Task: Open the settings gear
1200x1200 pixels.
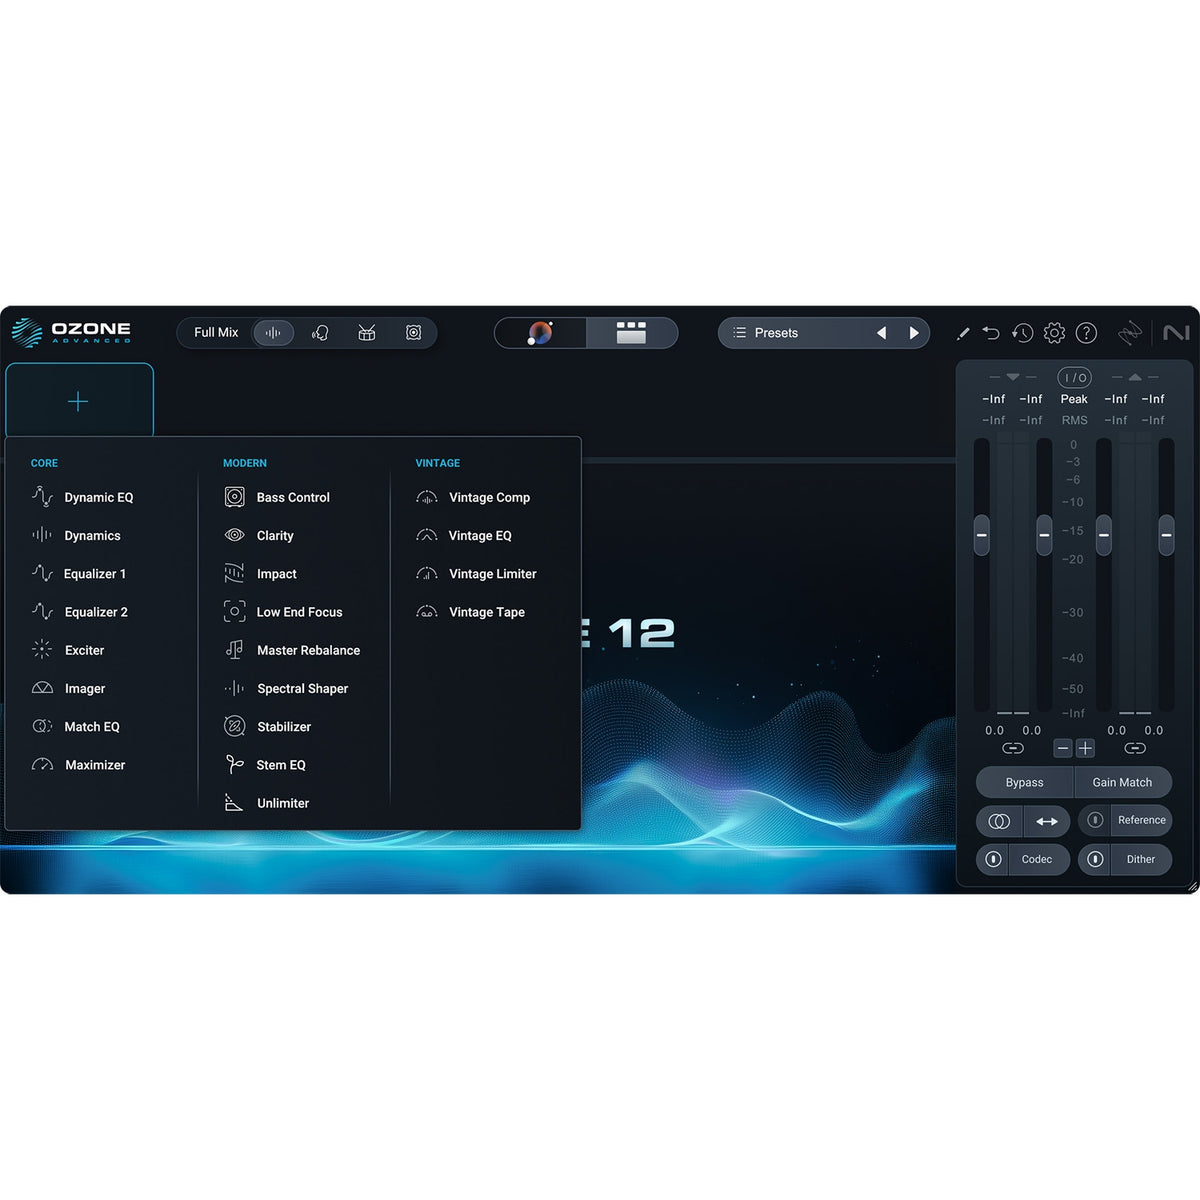Action: 1054,333
